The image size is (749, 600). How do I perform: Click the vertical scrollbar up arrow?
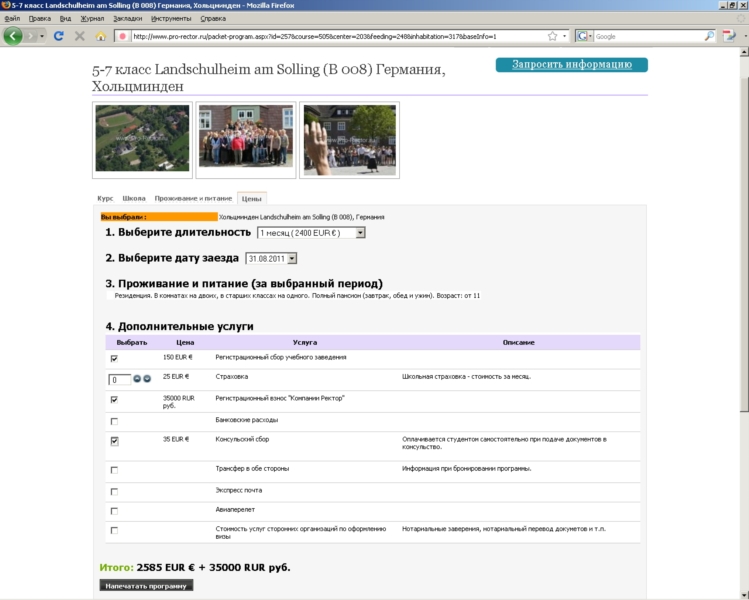click(x=744, y=51)
